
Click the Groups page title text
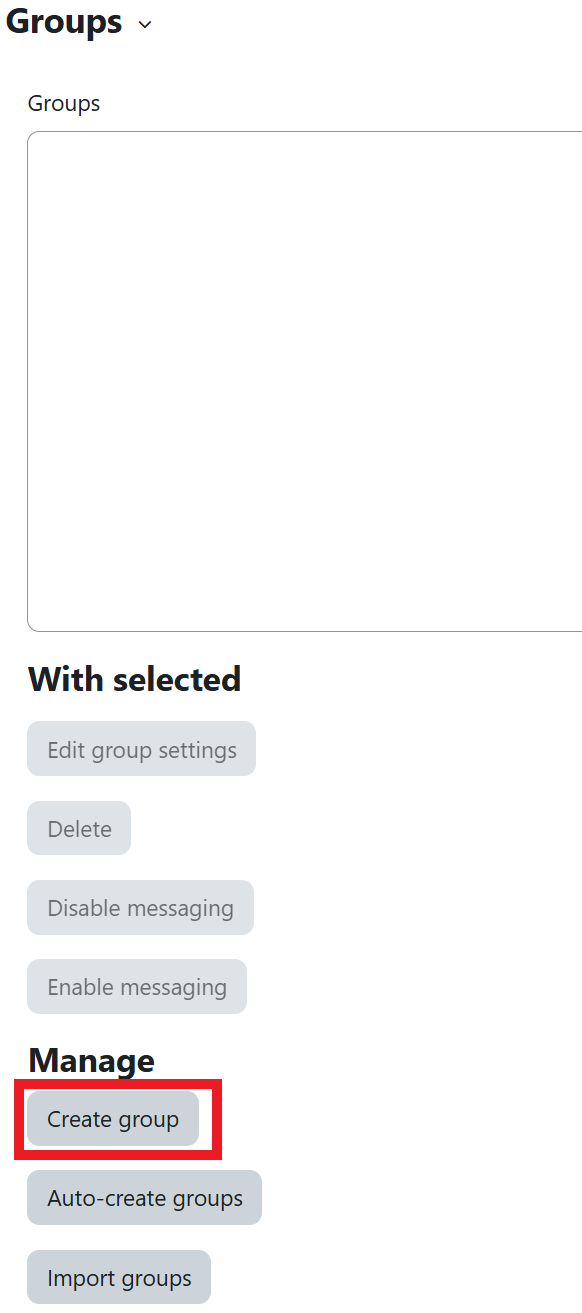[62, 22]
